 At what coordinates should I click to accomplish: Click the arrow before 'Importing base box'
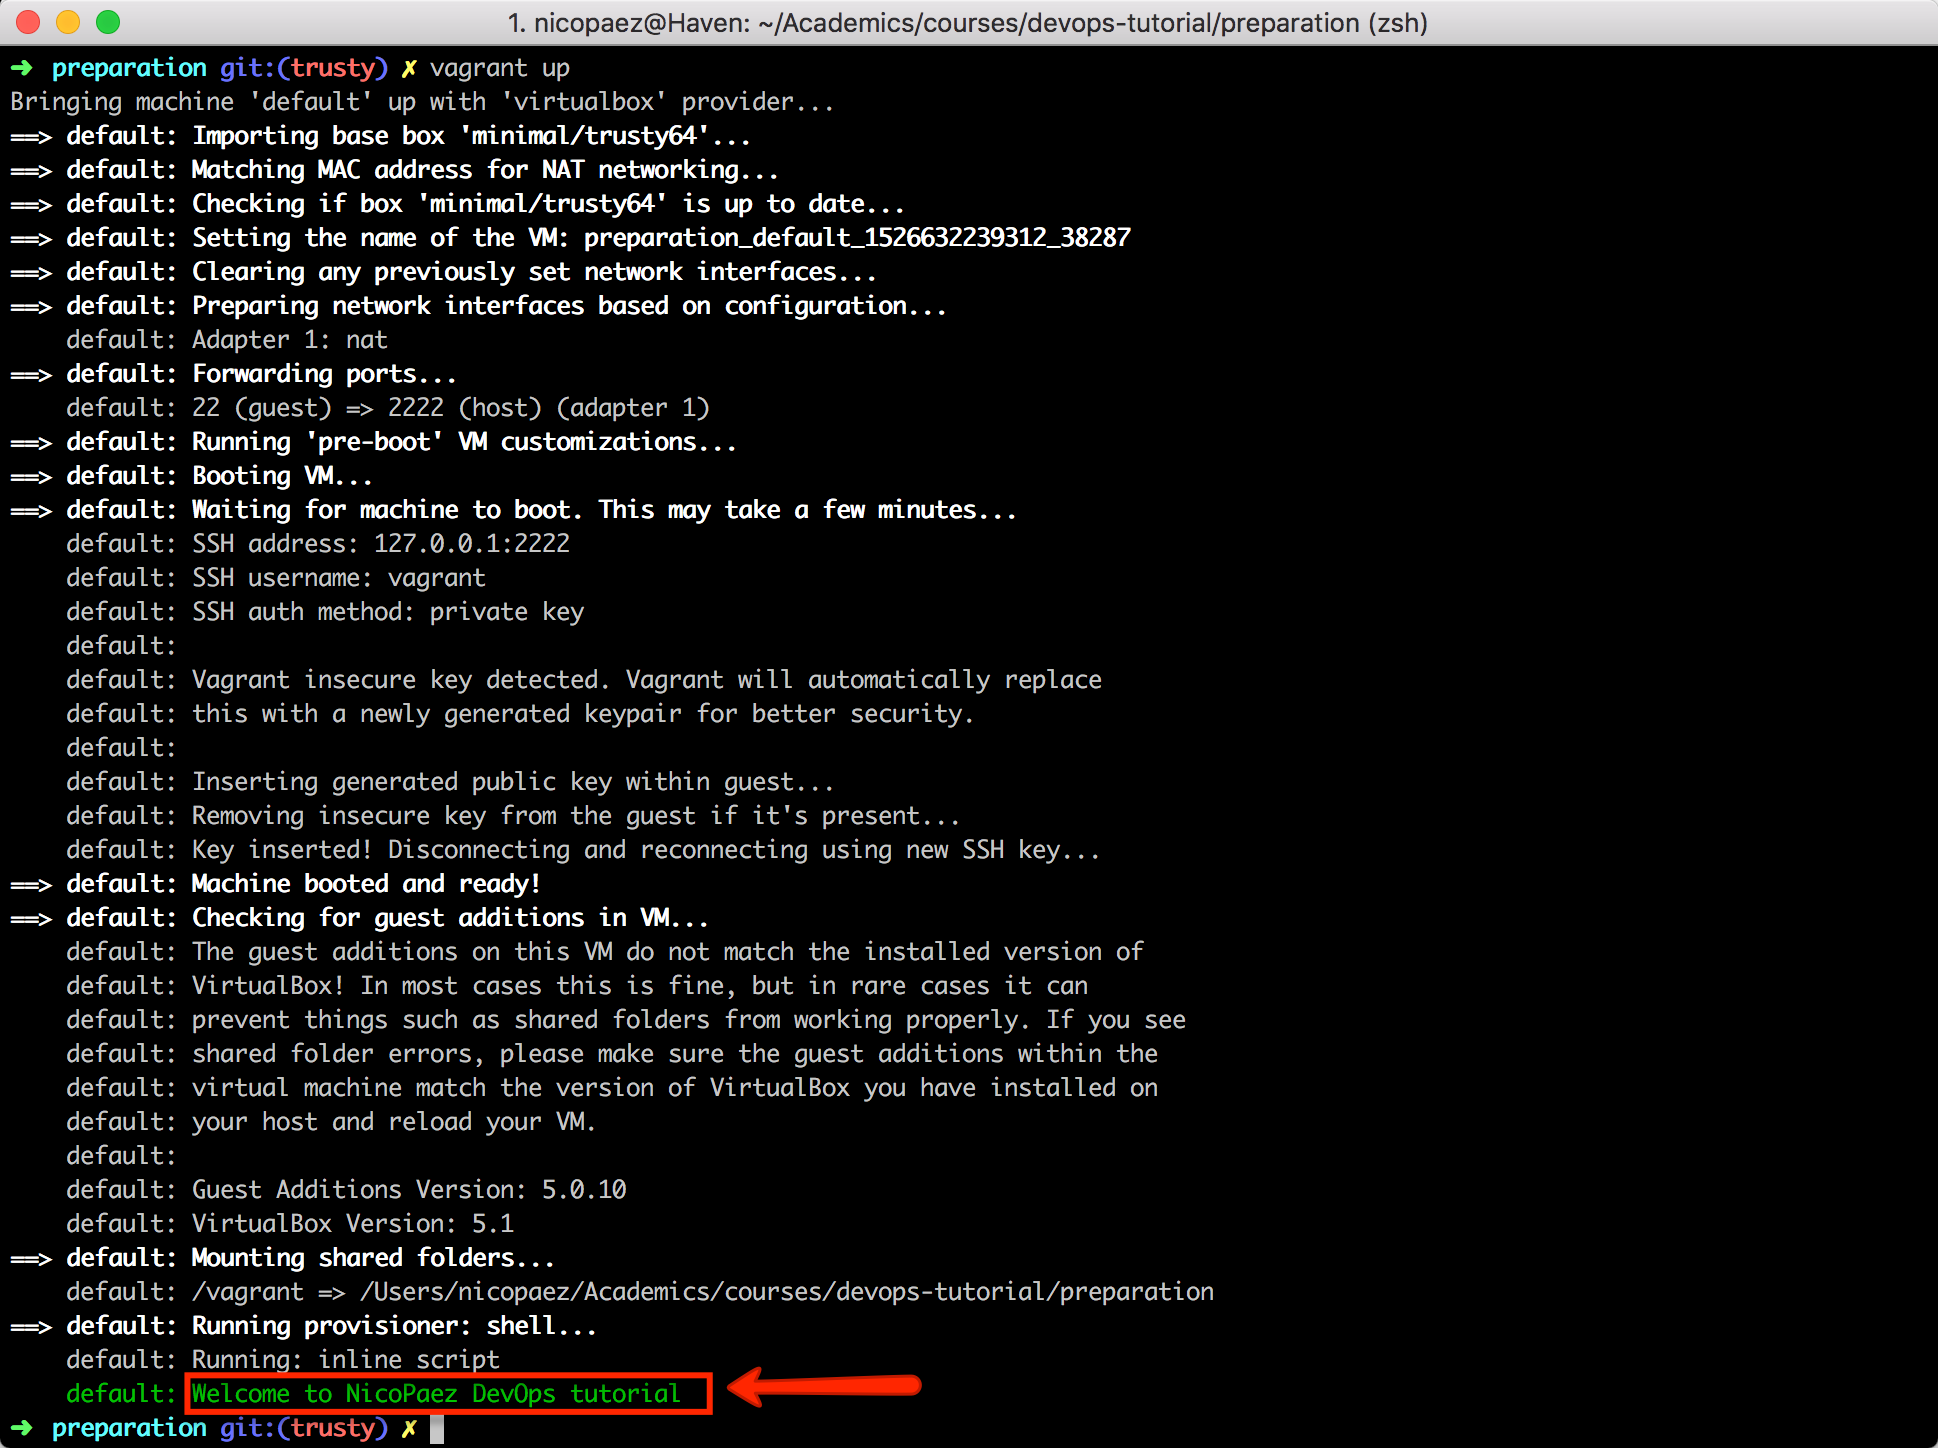click(x=31, y=137)
